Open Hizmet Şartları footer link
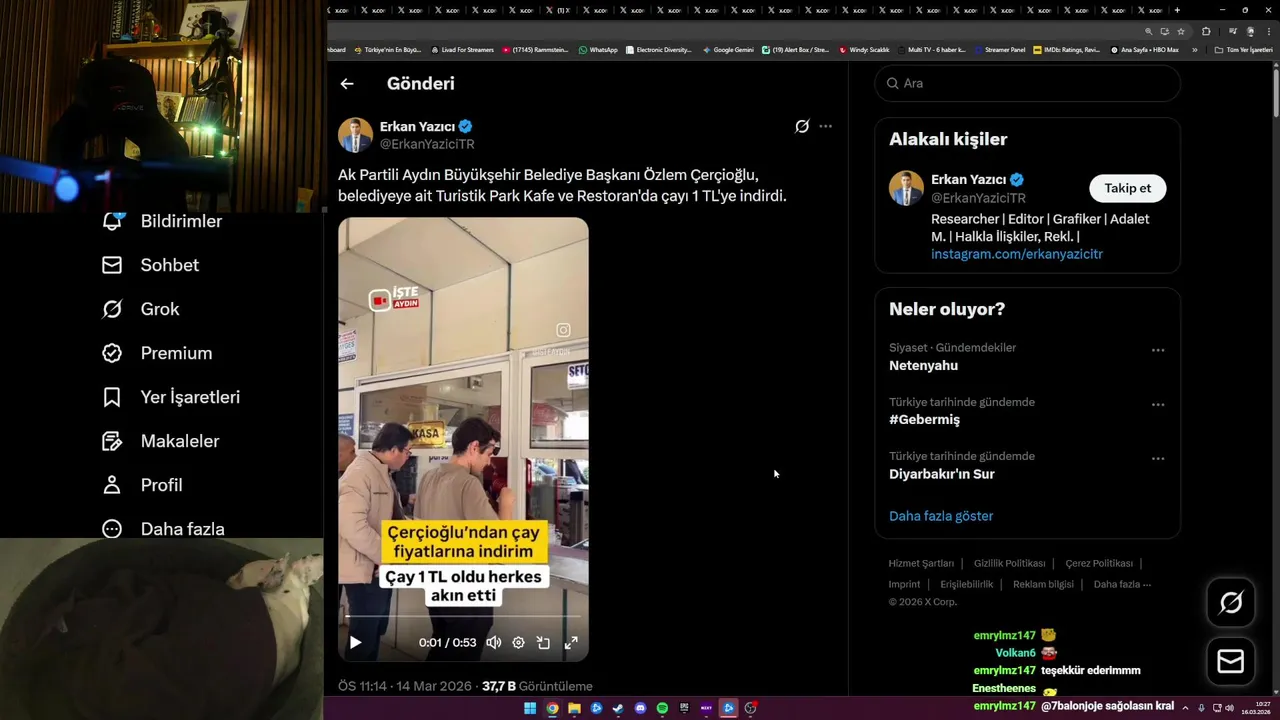 (921, 563)
